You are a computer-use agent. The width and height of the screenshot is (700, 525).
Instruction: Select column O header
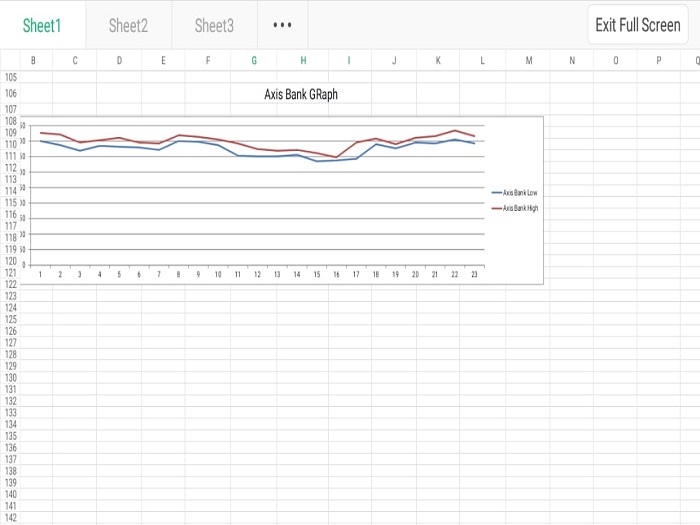(x=616, y=60)
